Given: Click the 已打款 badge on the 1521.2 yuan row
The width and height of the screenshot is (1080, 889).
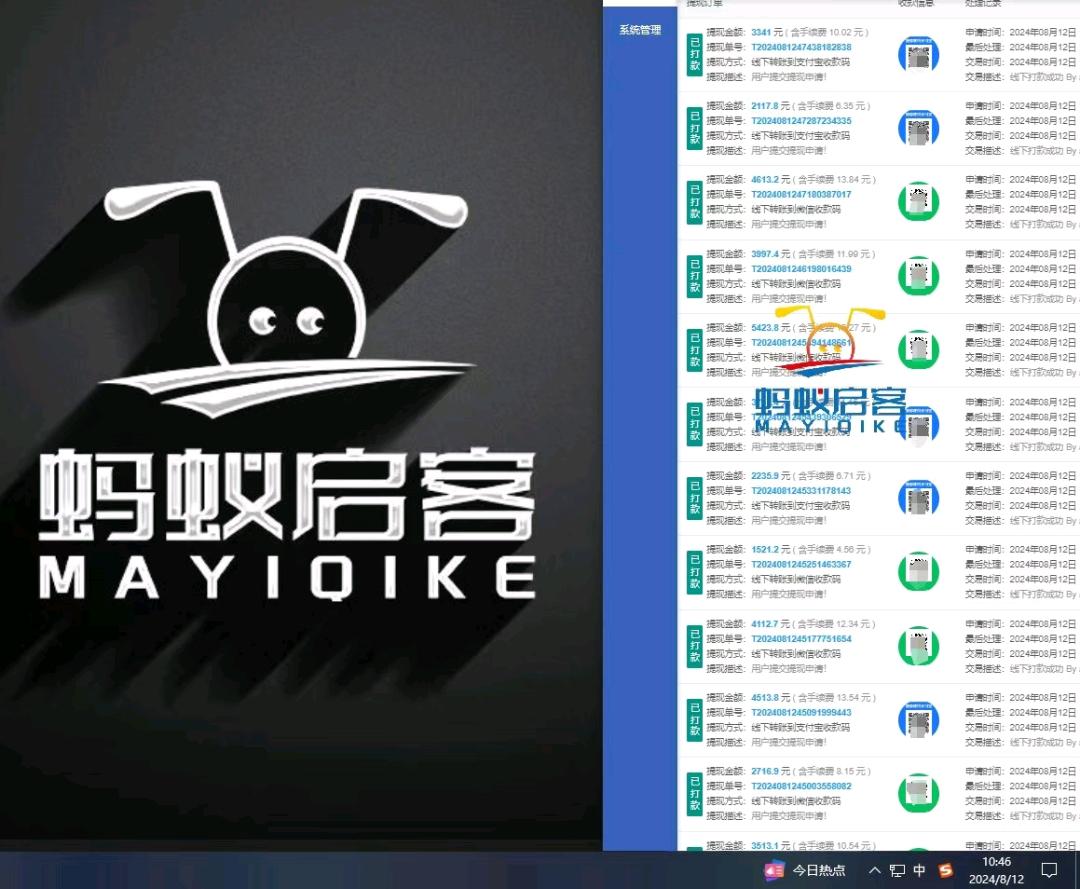Looking at the screenshot, I should (695, 572).
